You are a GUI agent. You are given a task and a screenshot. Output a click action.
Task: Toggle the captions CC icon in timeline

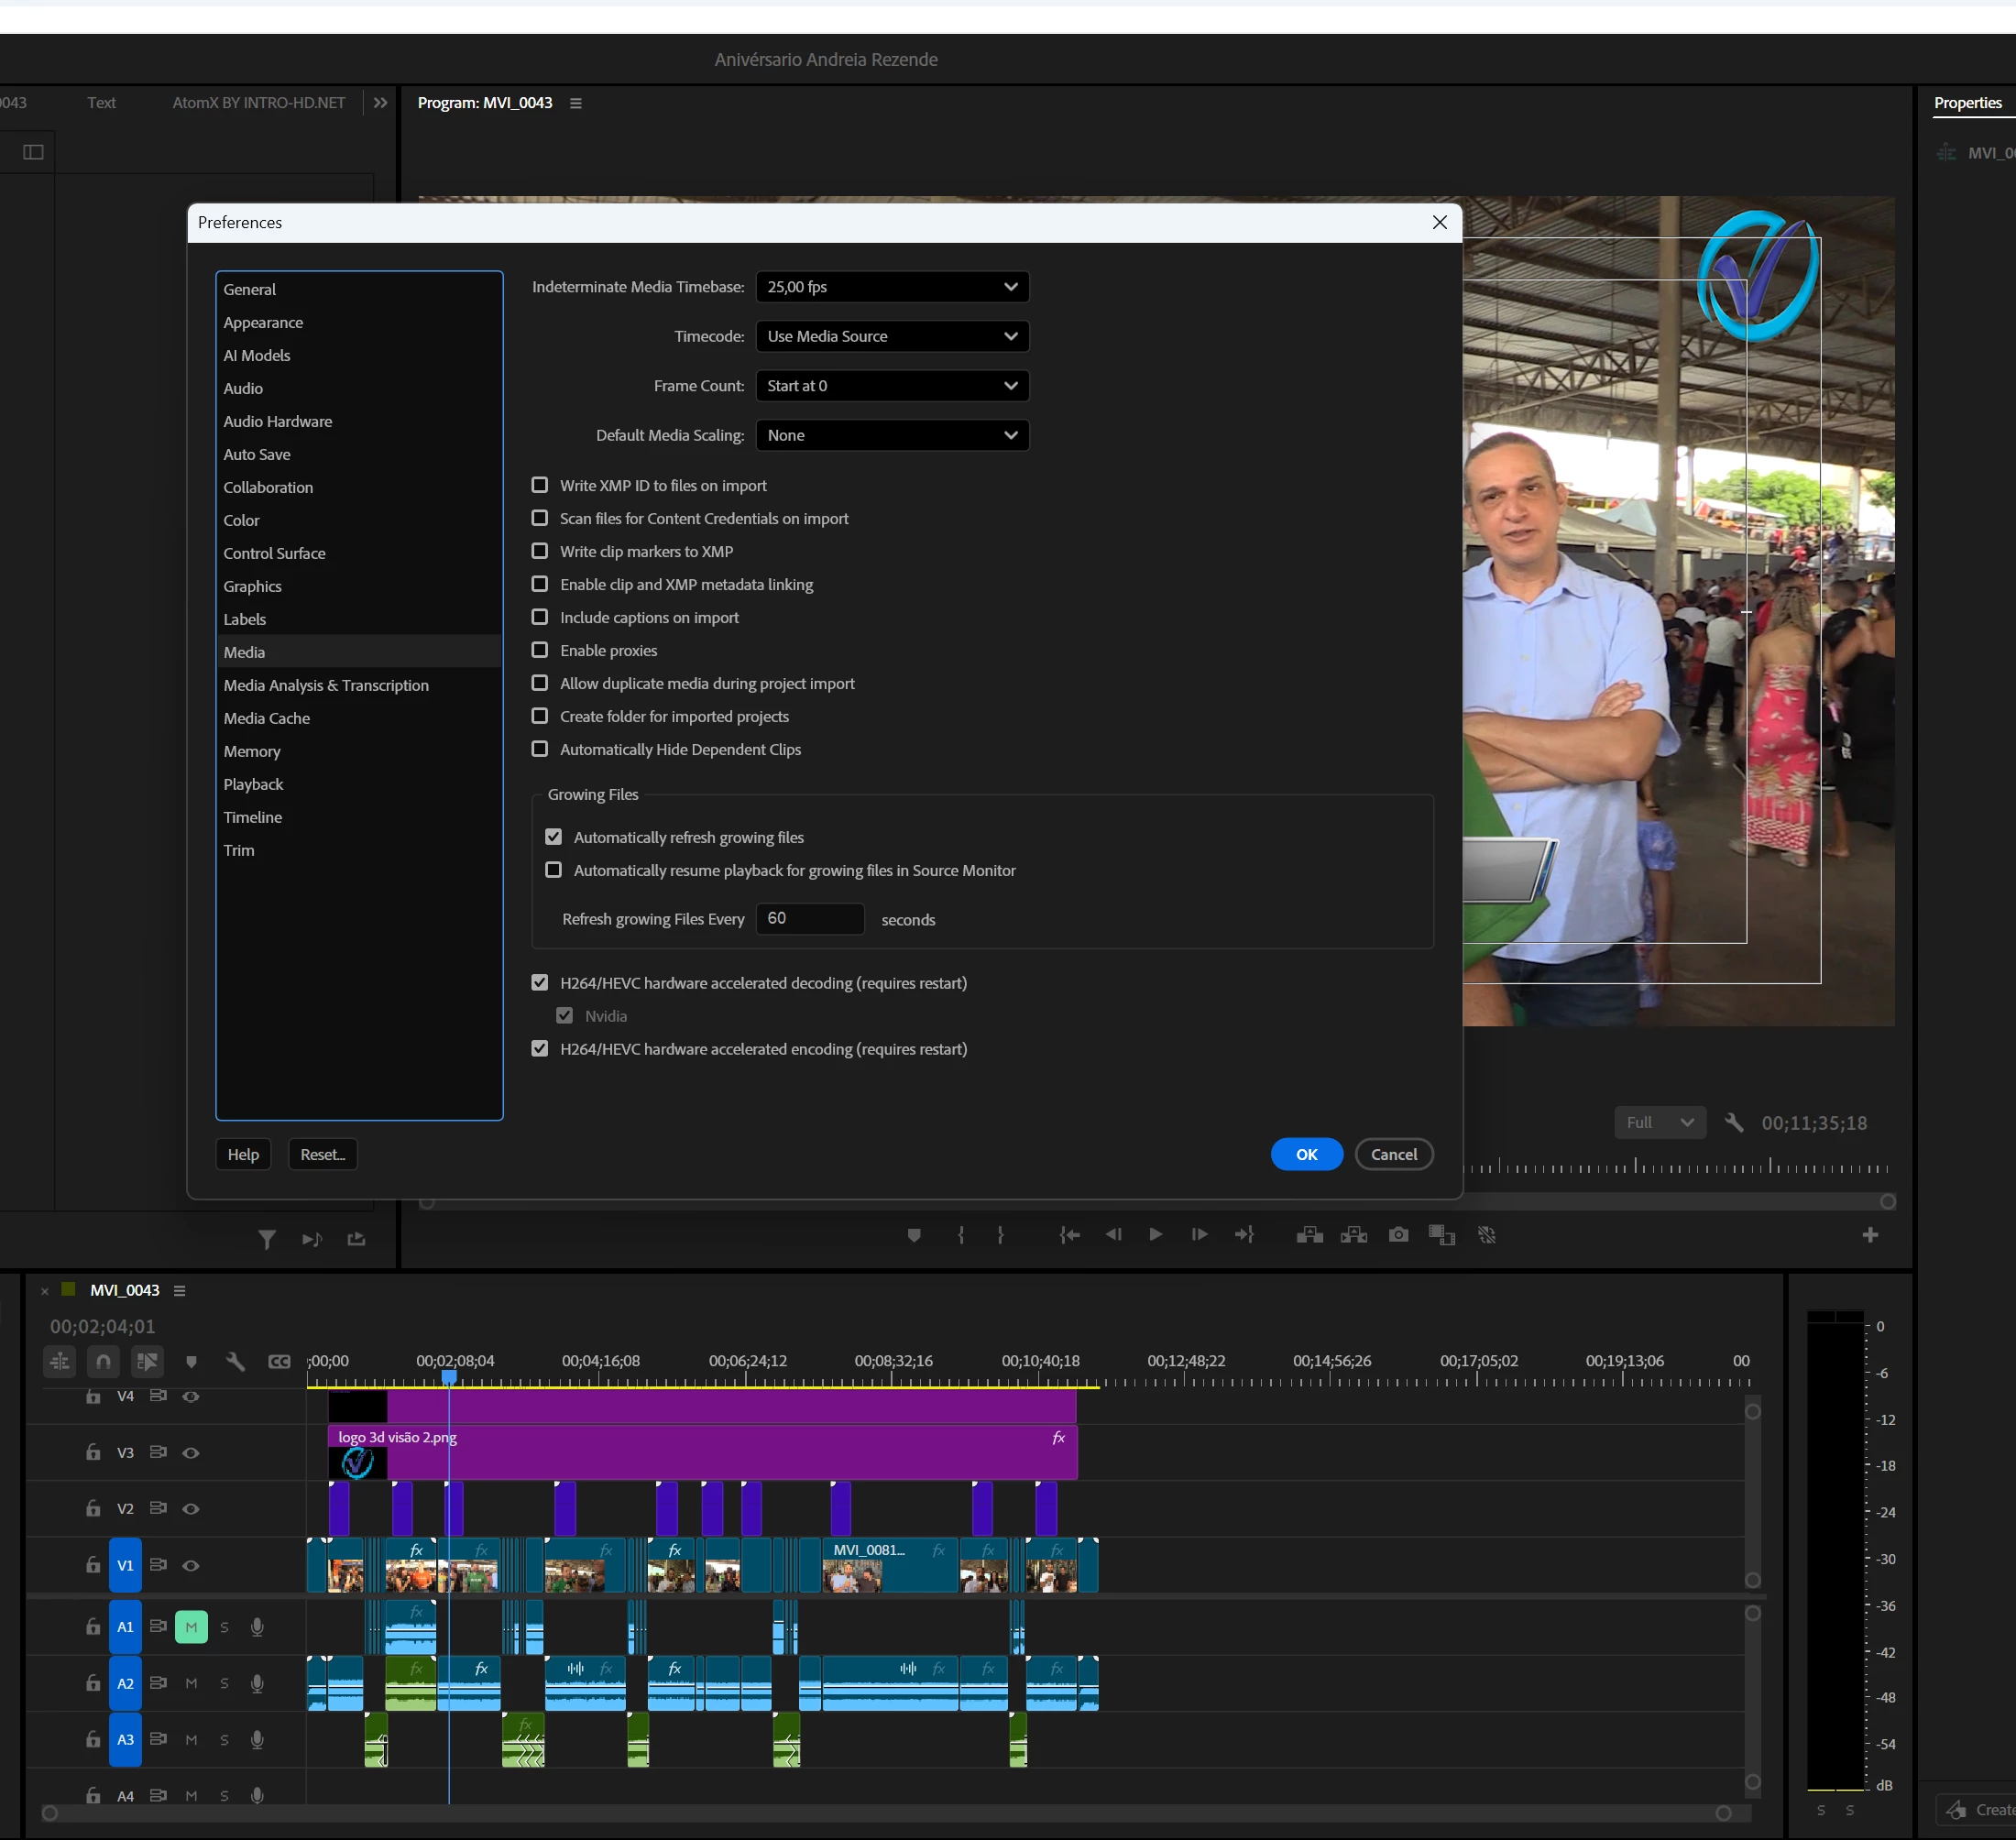[279, 1362]
